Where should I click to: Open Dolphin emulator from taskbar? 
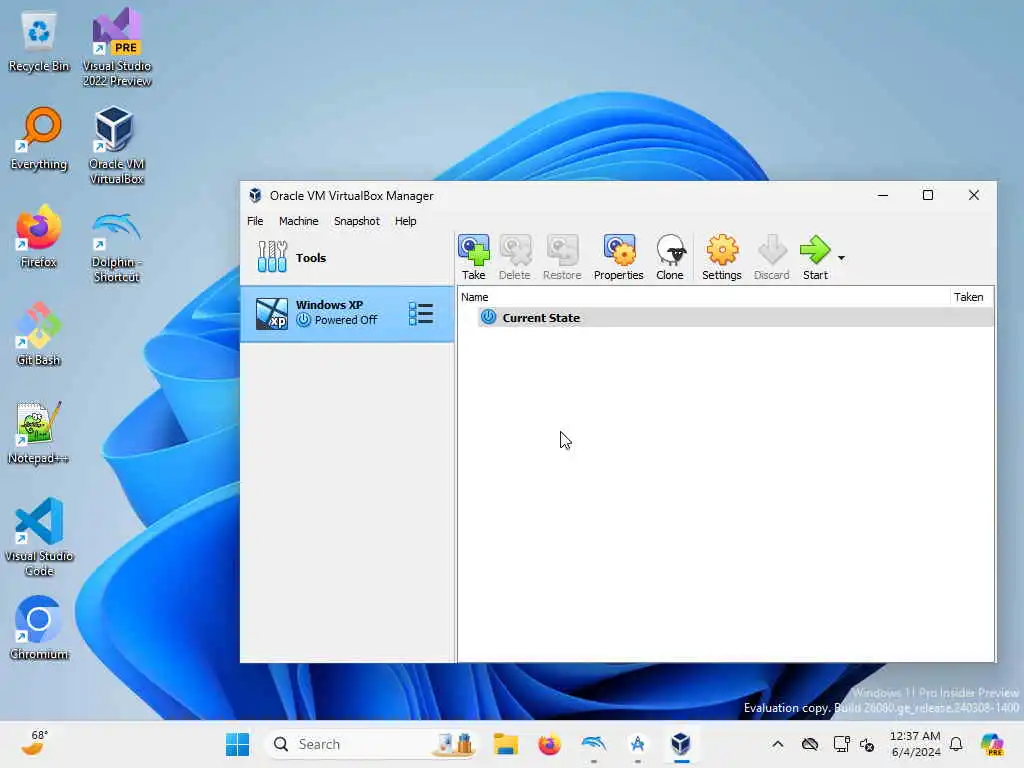tap(594, 744)
